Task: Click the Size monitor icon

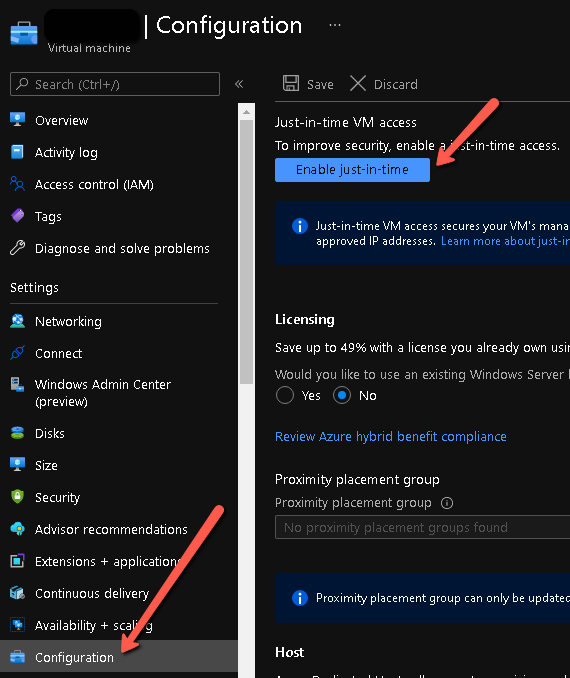Action: [x=17, y=464]
